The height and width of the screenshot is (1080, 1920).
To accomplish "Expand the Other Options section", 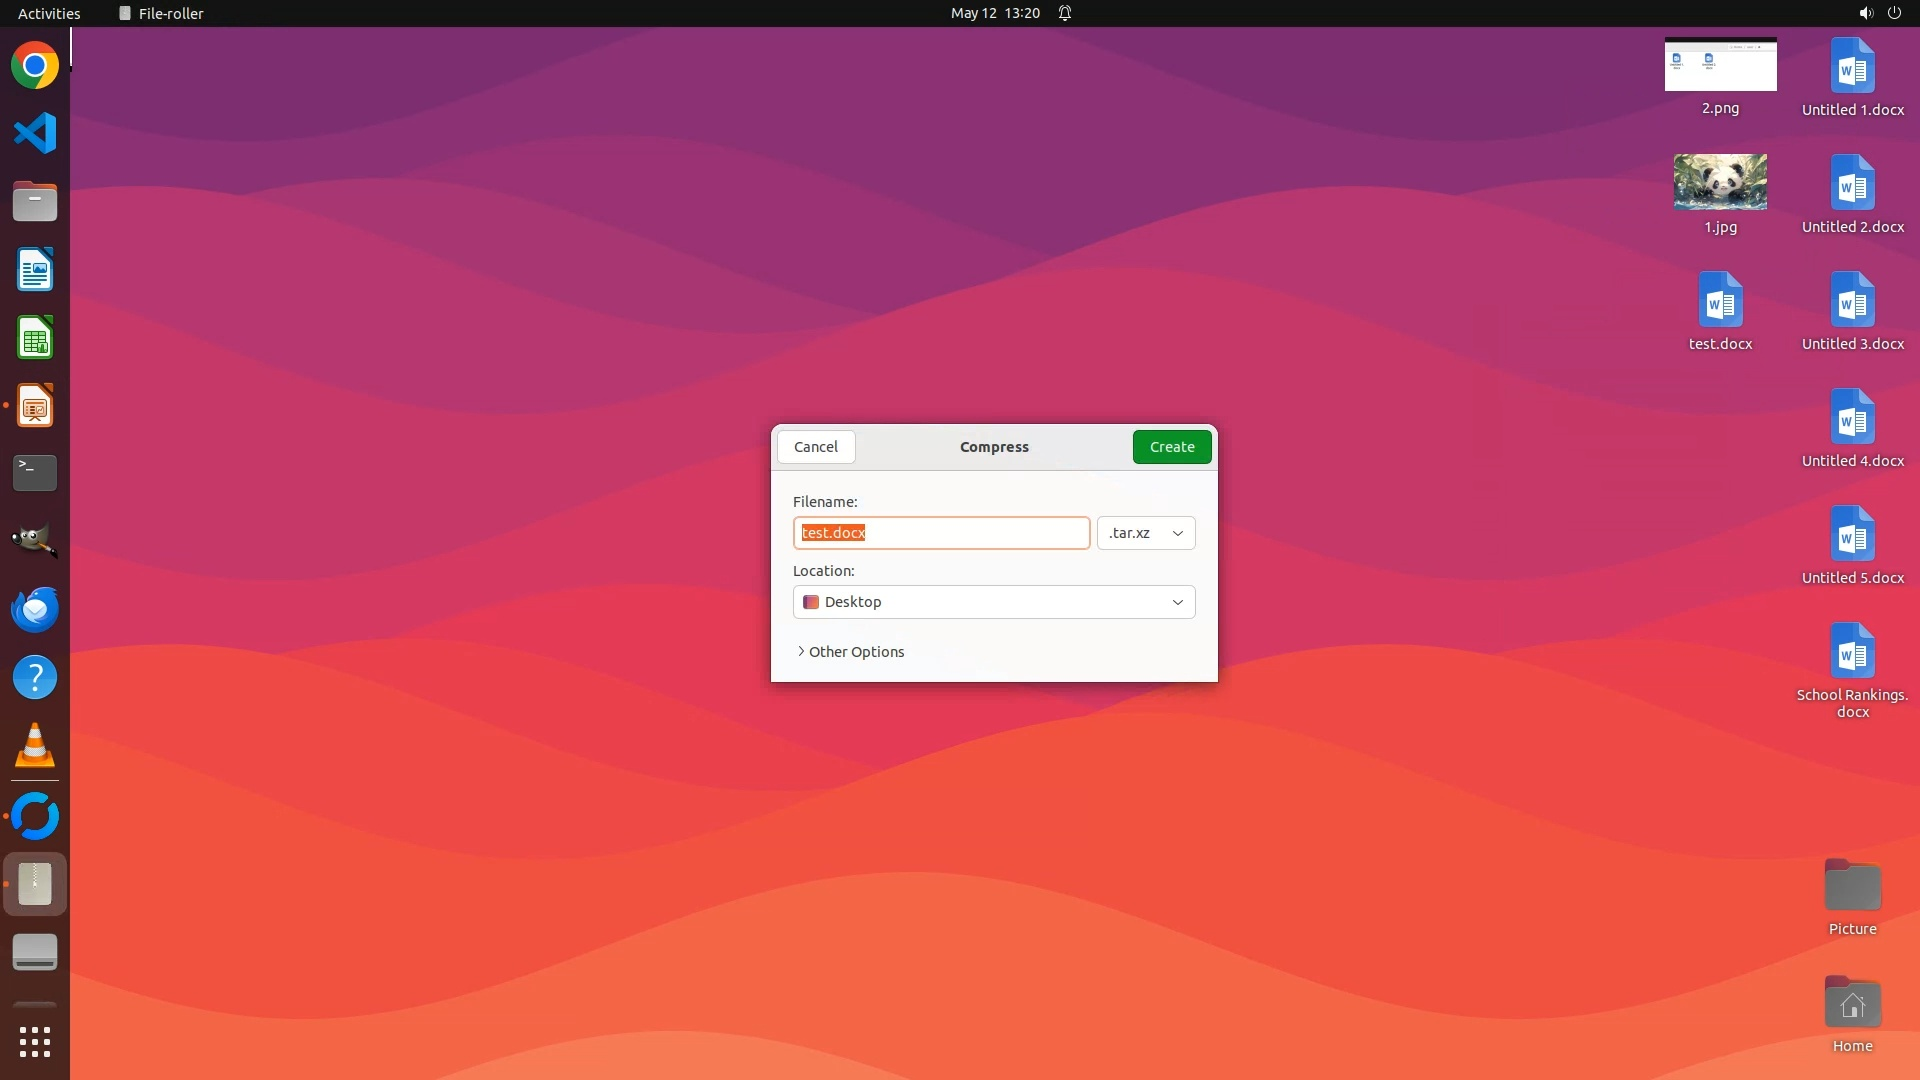I will 851,652.
